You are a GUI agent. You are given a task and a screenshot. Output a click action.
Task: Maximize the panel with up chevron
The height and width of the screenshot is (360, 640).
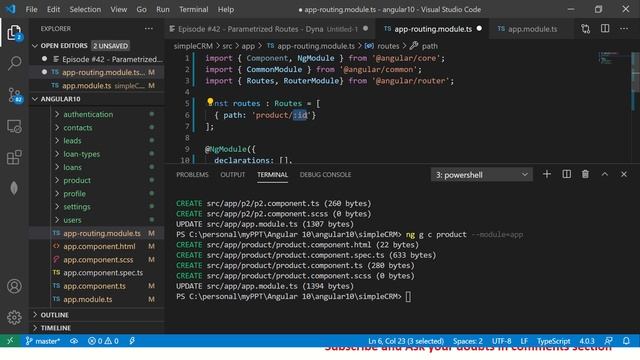coord(605,174)
